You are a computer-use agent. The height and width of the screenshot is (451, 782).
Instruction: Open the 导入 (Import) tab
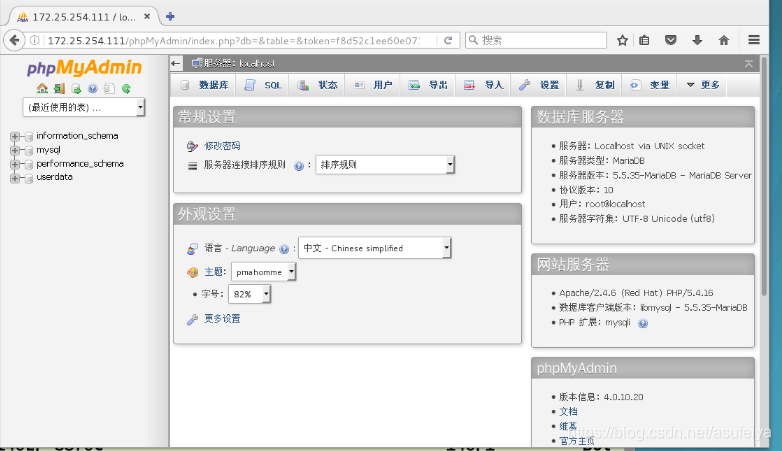tap(483, 85)
